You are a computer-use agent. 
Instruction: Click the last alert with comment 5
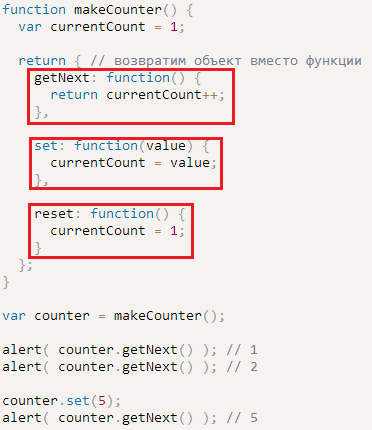pos(130,418)
